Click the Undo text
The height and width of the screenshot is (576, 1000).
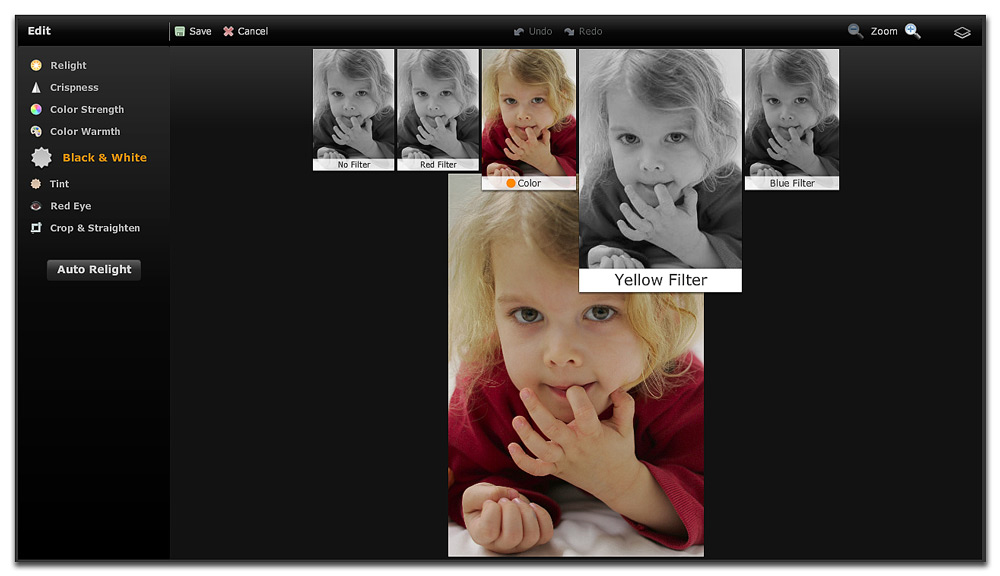click(540, 31)
